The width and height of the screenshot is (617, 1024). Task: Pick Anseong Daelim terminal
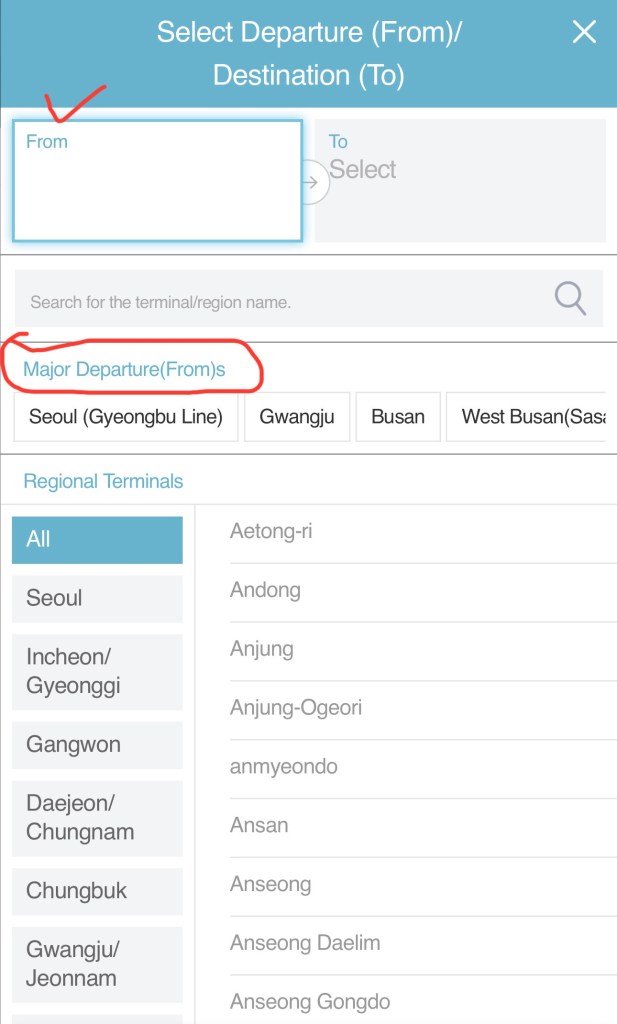click(x=305, y=943)
